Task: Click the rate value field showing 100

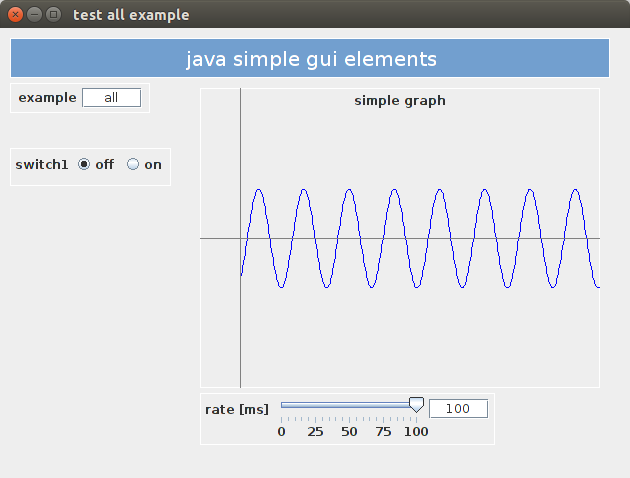Action: pos(458,409)
